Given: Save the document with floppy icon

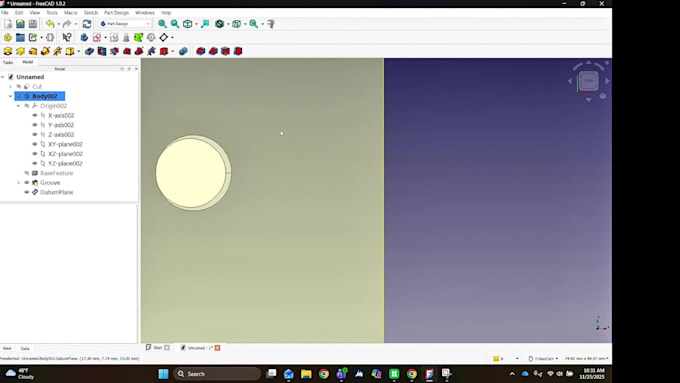Looking at the screenshot, I should 33,24.
